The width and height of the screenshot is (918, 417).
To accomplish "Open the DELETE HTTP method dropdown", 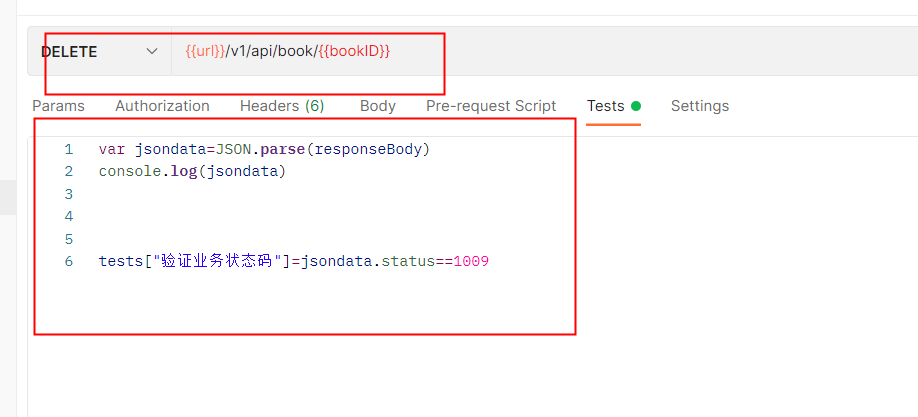I will [x=100, y=52].
